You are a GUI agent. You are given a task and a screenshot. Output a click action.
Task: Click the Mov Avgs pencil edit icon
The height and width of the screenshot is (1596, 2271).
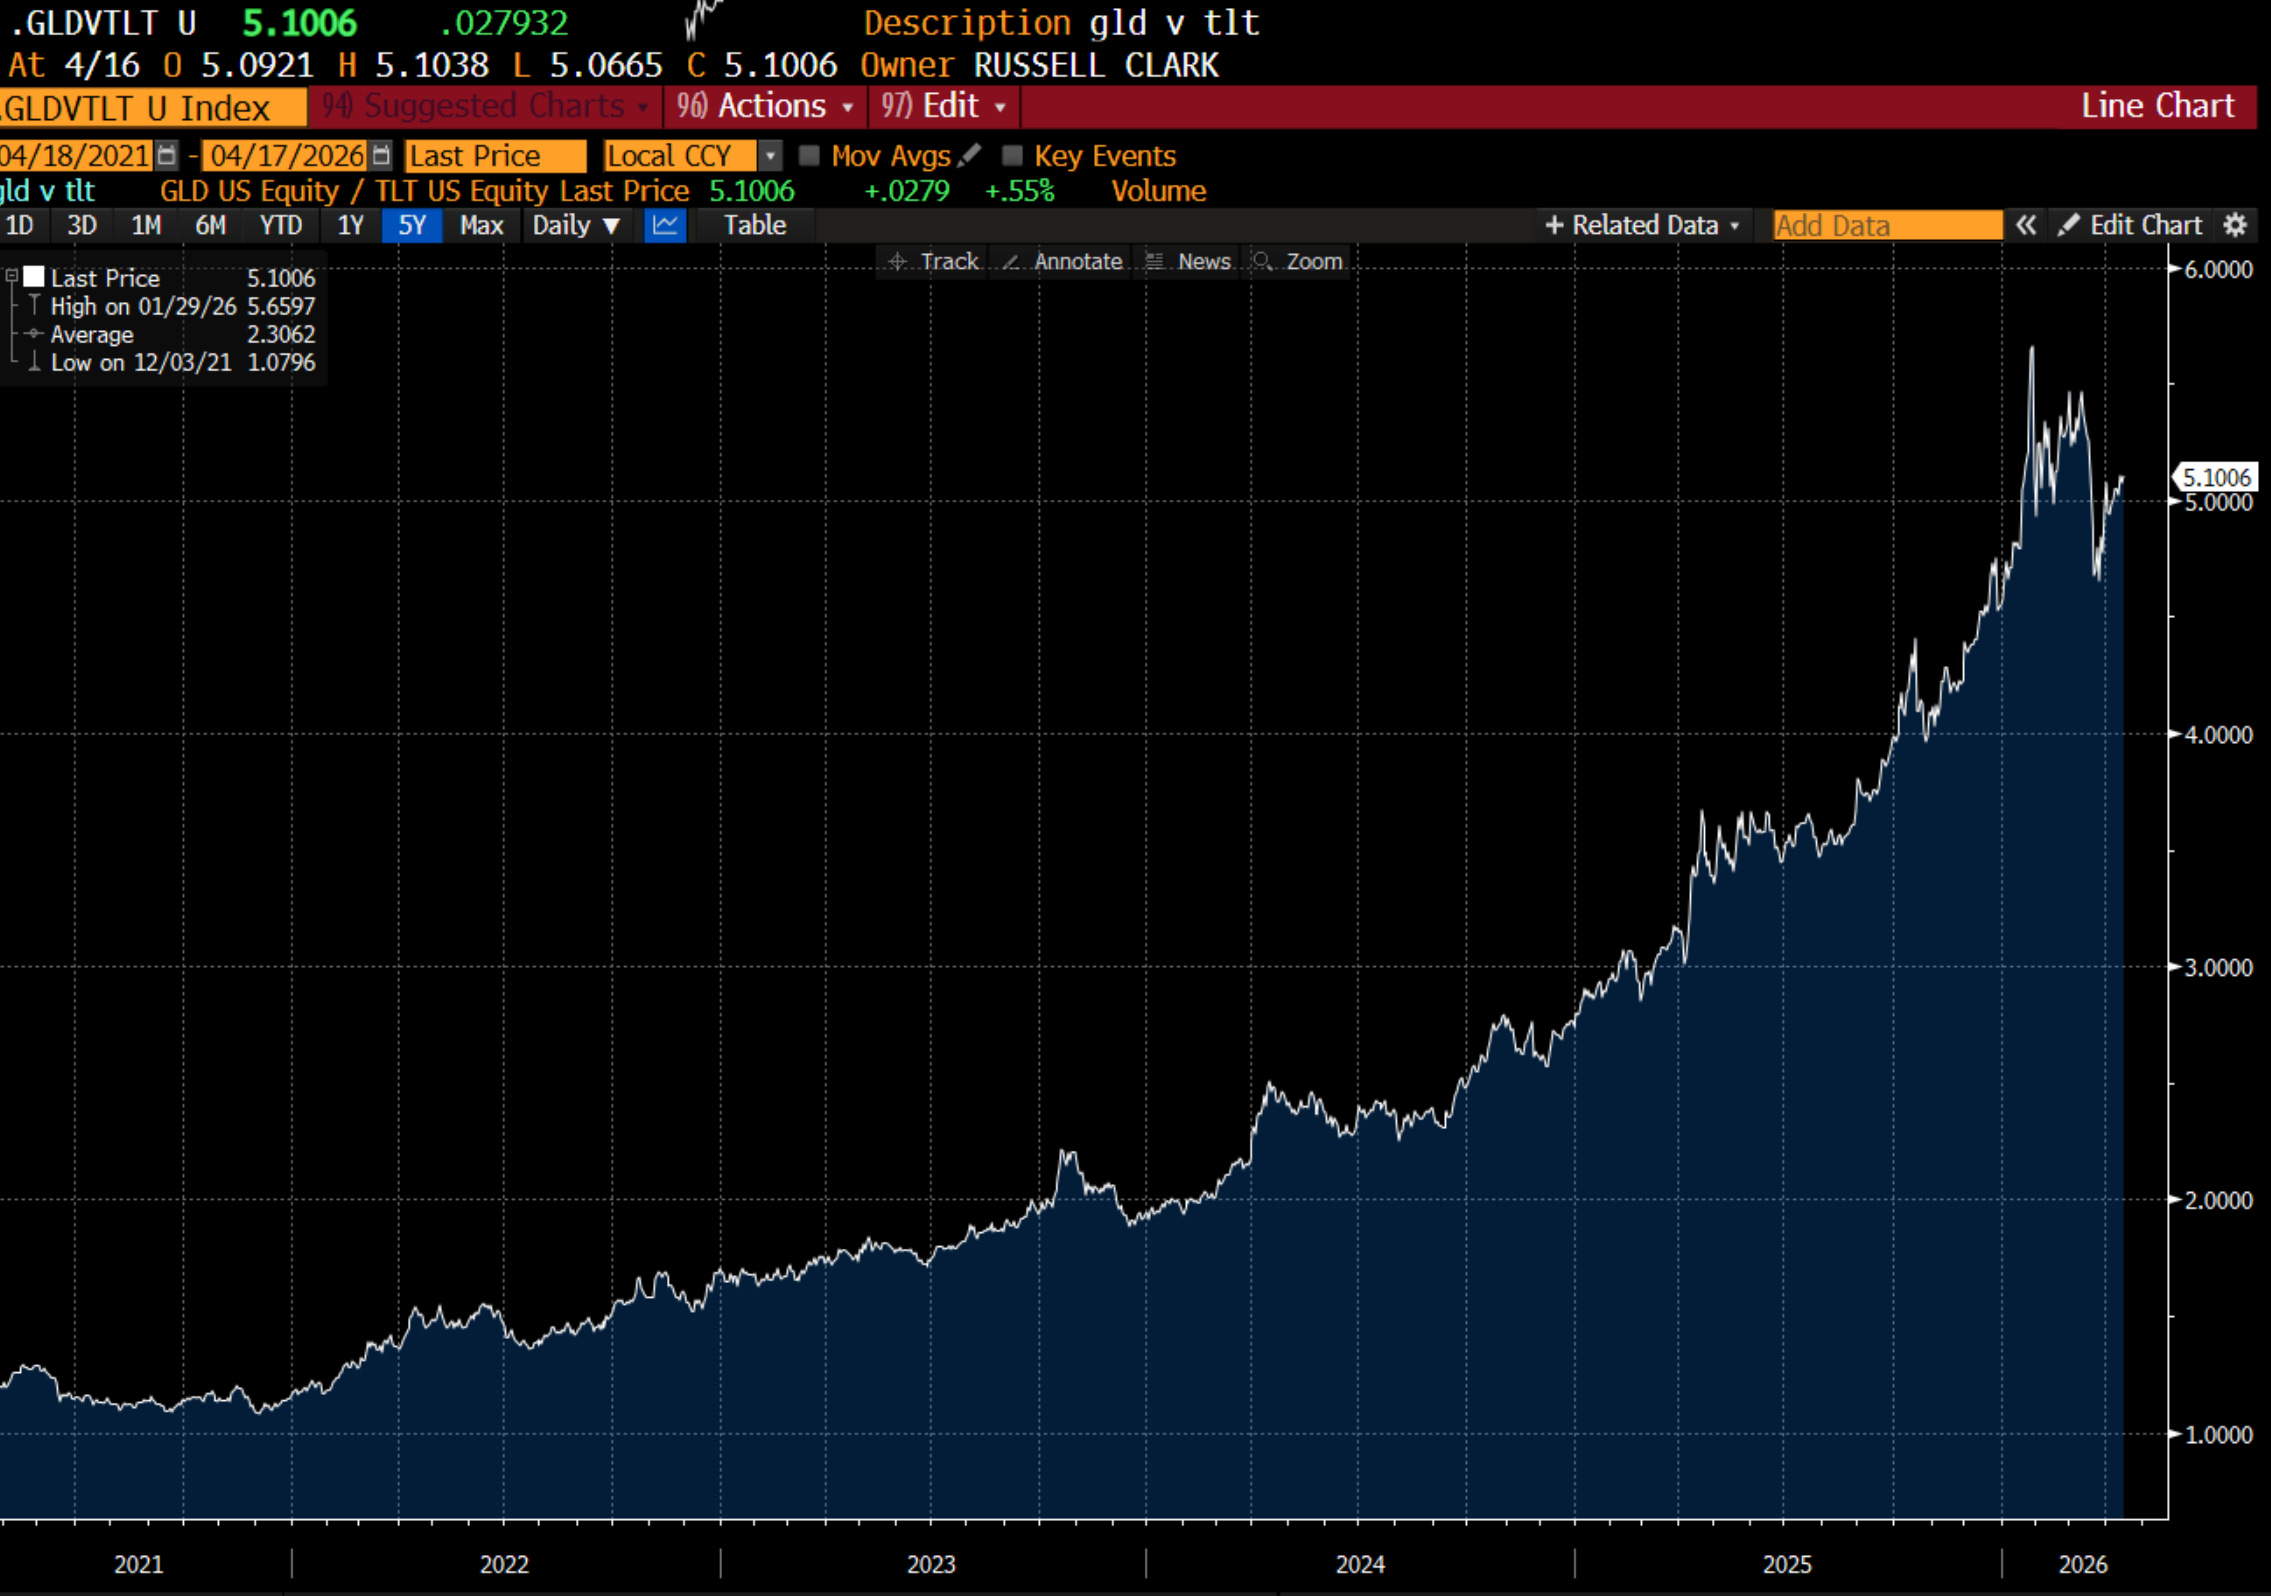968,155
